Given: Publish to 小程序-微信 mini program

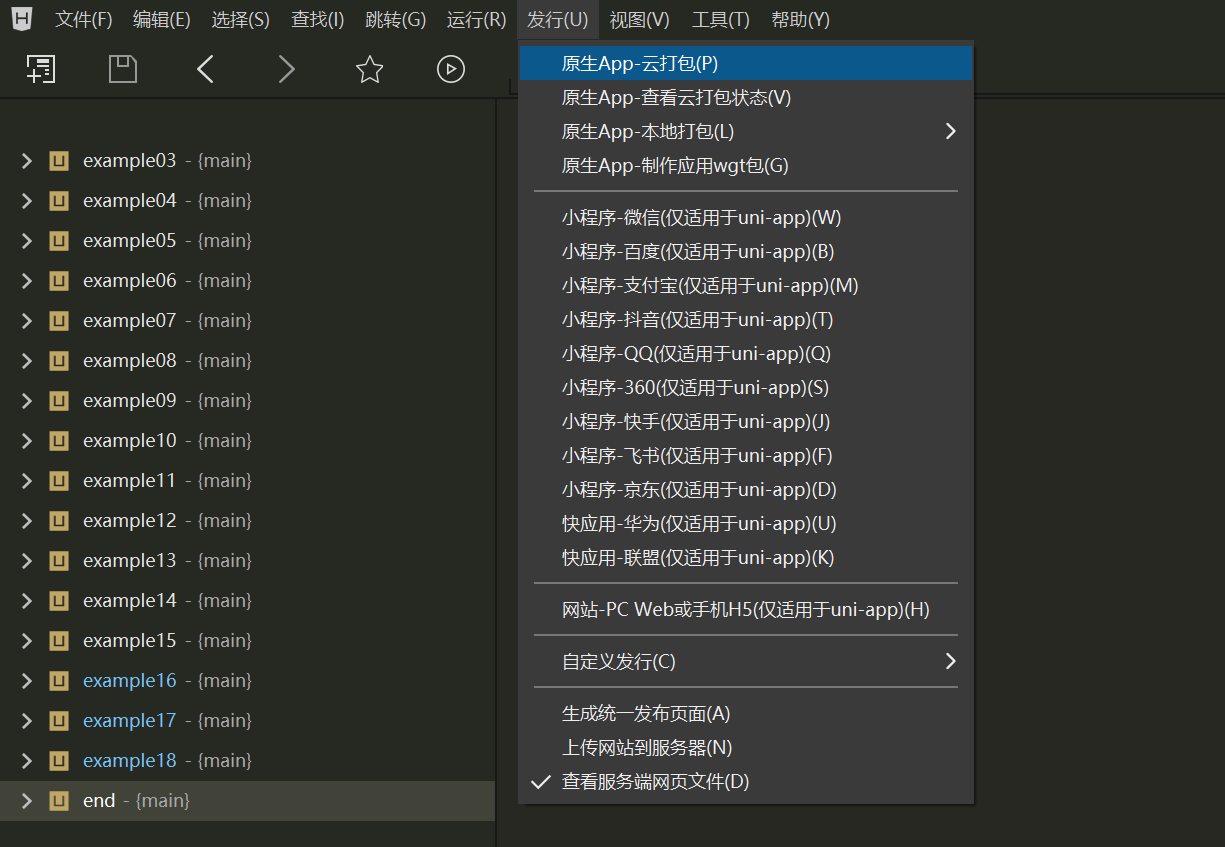Looking at the screenshot, I should 746,218.
